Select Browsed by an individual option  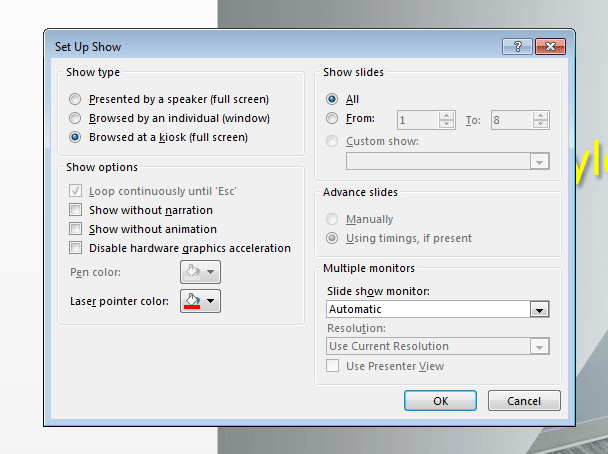[x=76, y=118]
